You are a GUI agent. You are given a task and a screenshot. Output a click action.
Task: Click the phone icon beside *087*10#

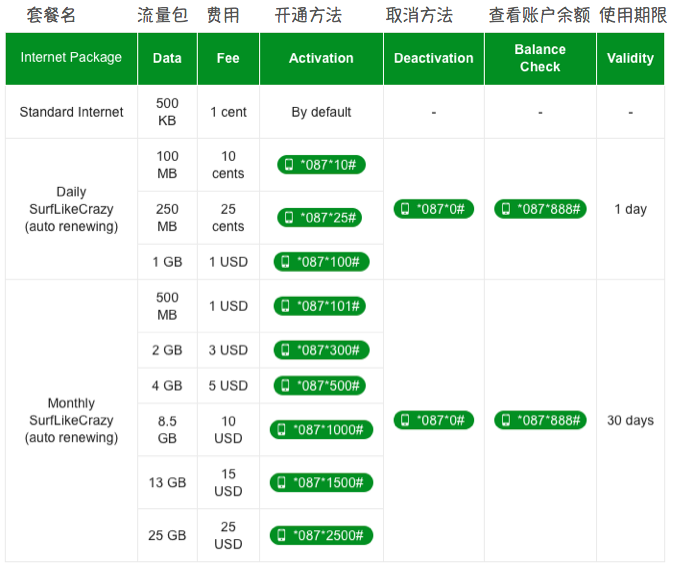pyautogui.click(x=290, y=165)
